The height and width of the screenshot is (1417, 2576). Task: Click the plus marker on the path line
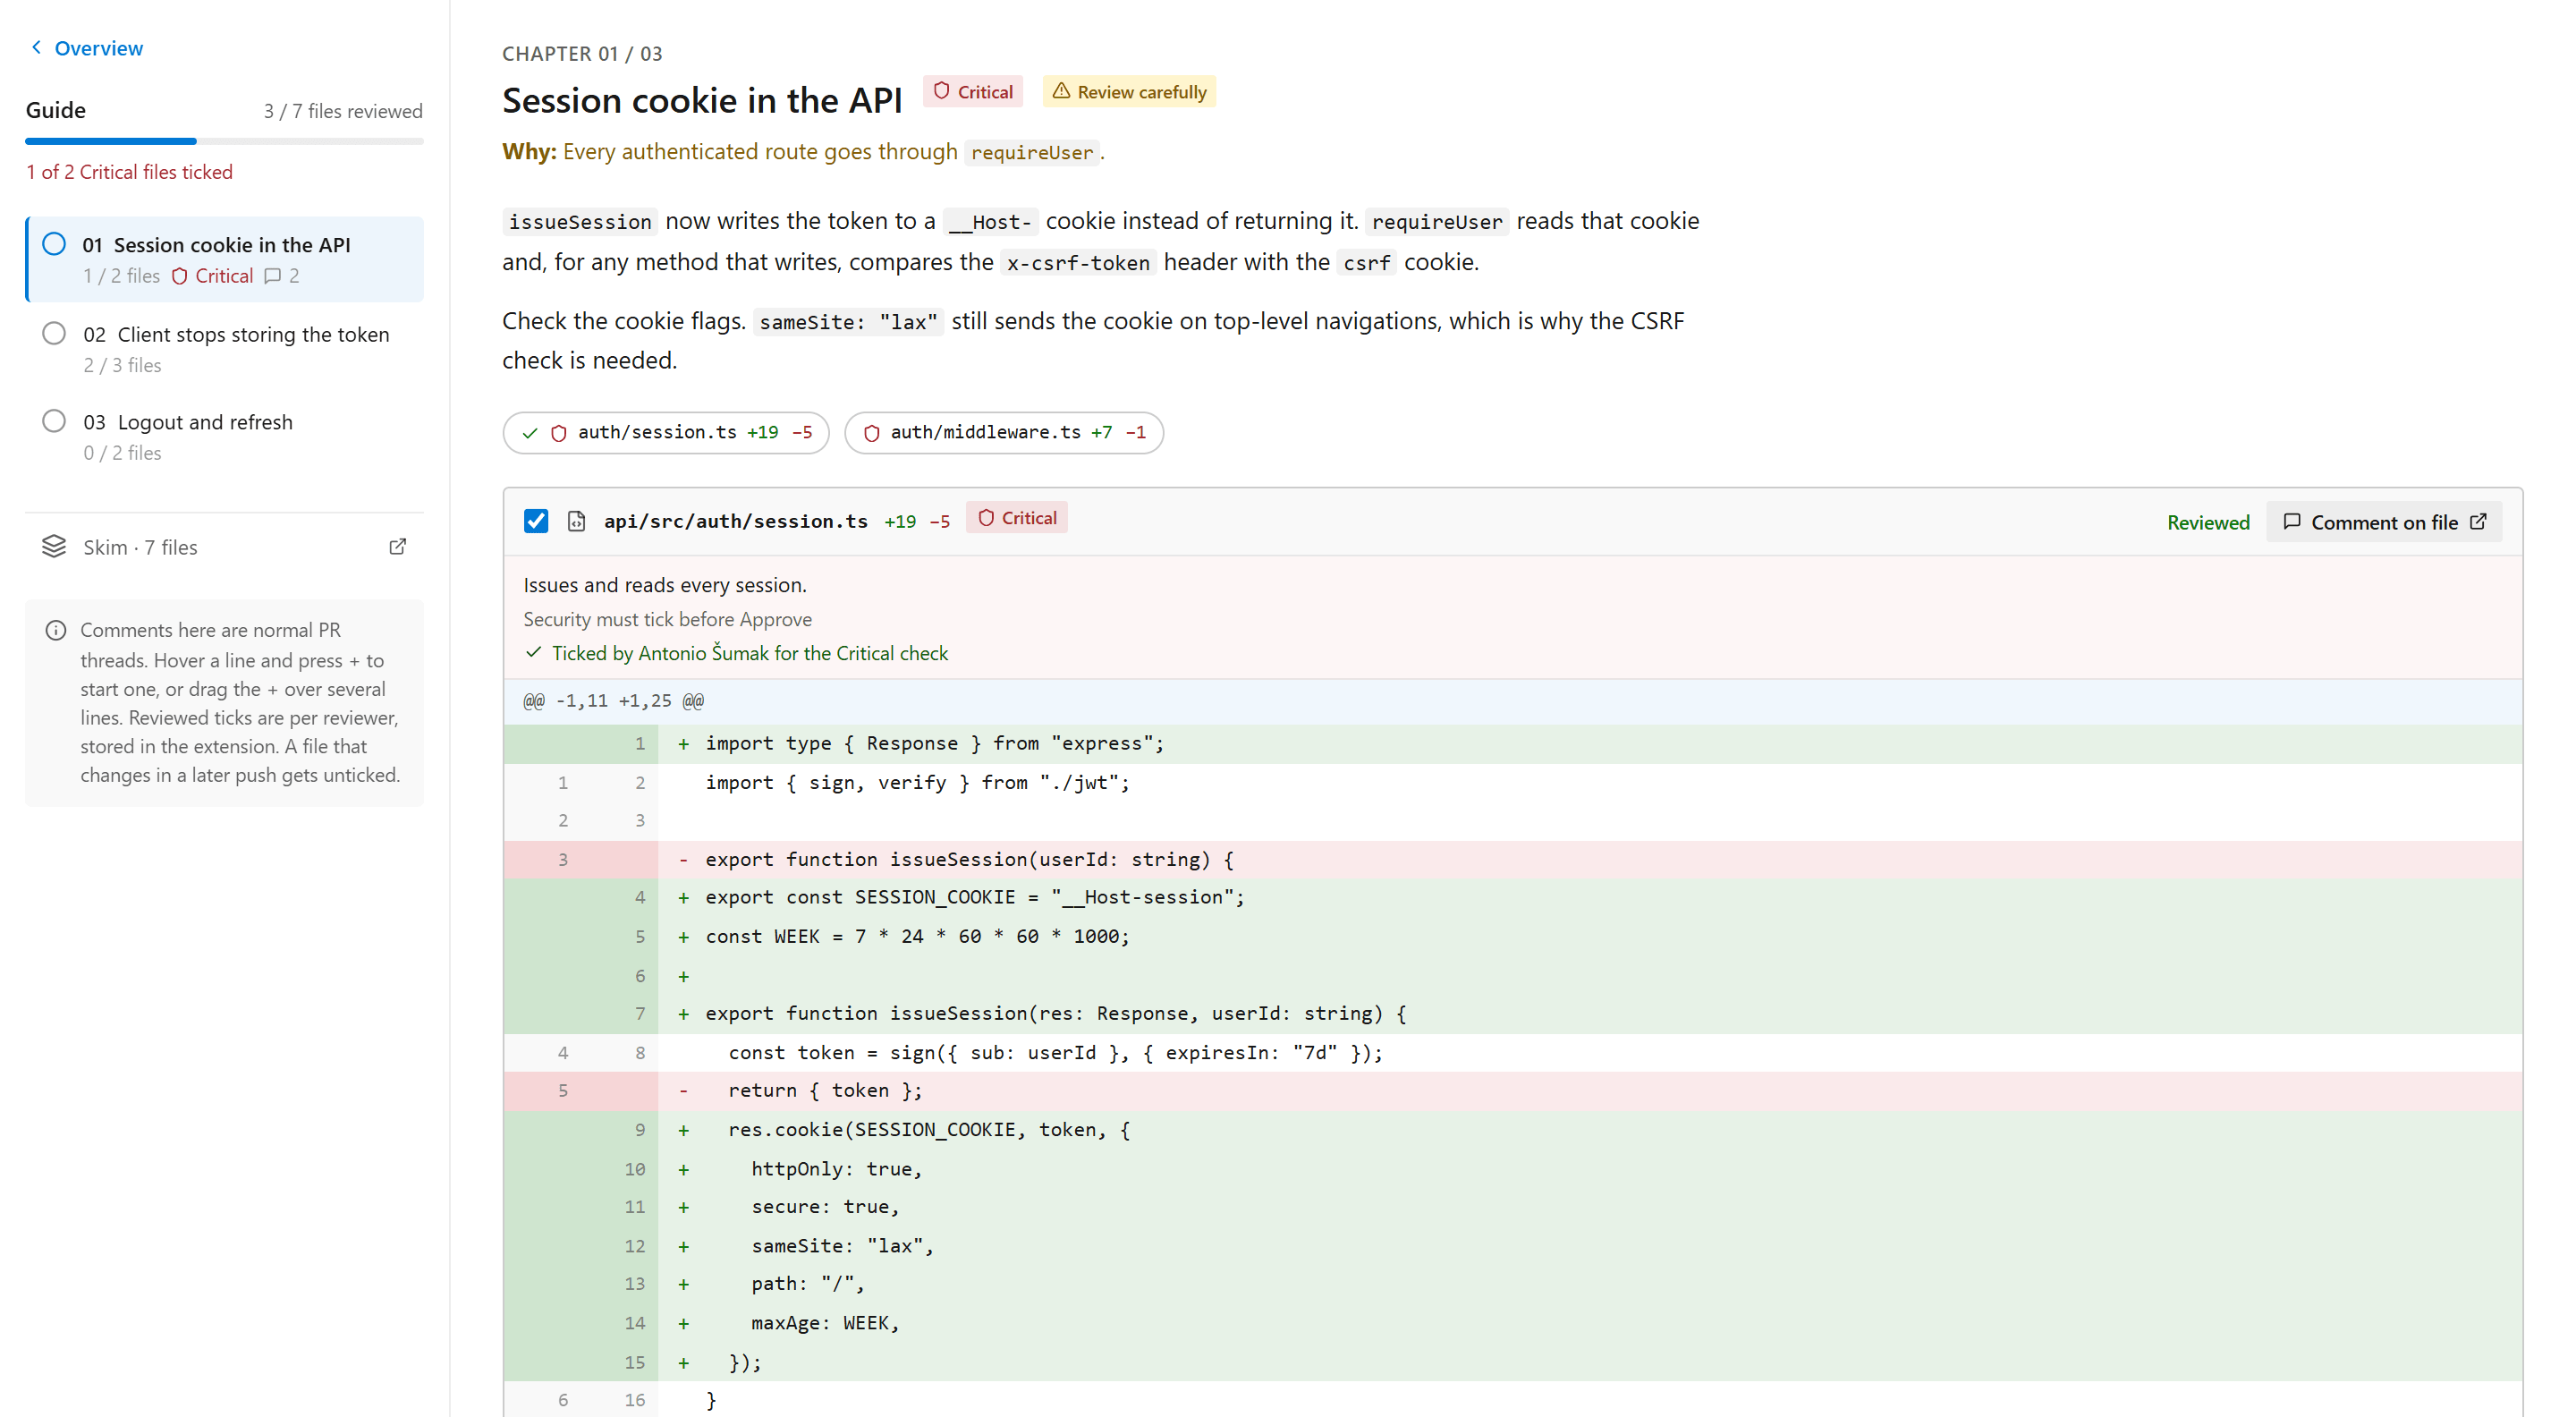point(684,1284)
